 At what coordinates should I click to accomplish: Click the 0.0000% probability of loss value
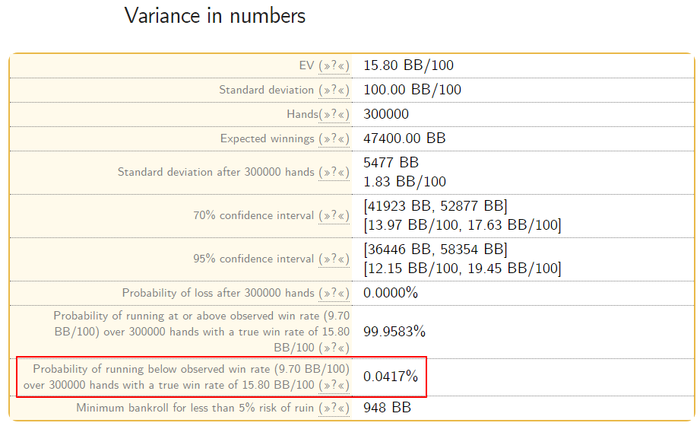click(x=390, y=293)
